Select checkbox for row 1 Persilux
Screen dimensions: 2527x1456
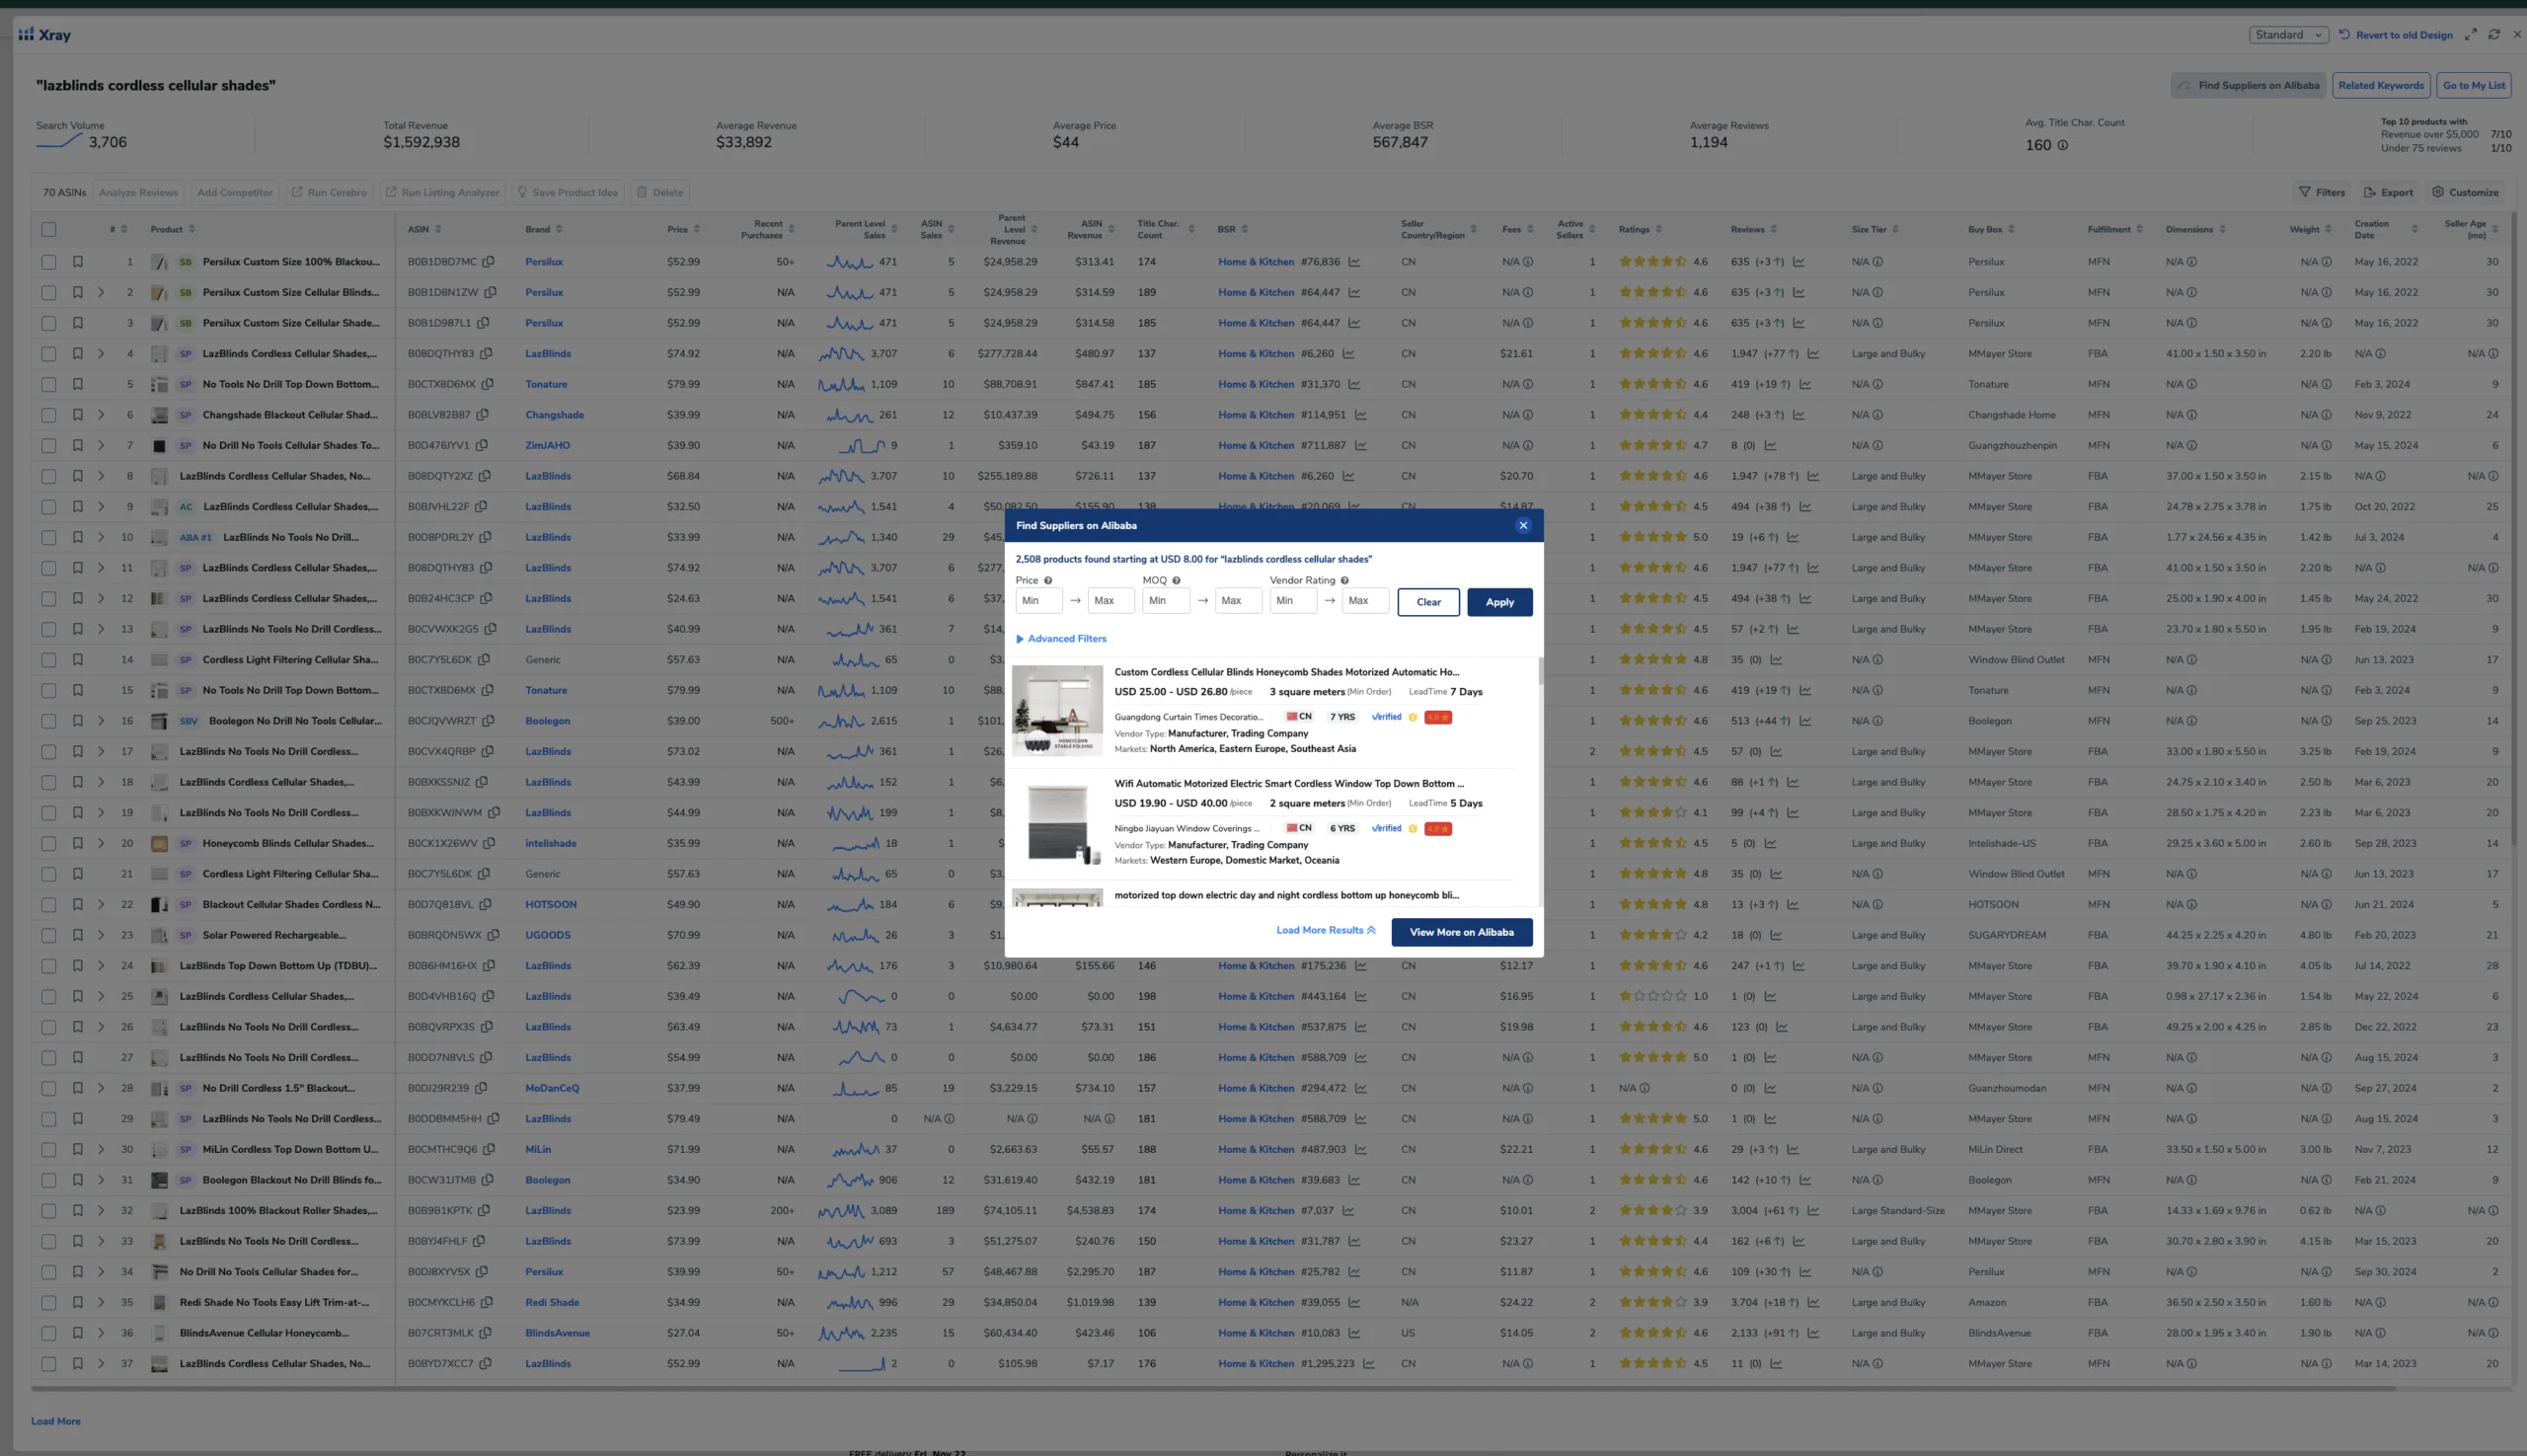tap(48, 262)
